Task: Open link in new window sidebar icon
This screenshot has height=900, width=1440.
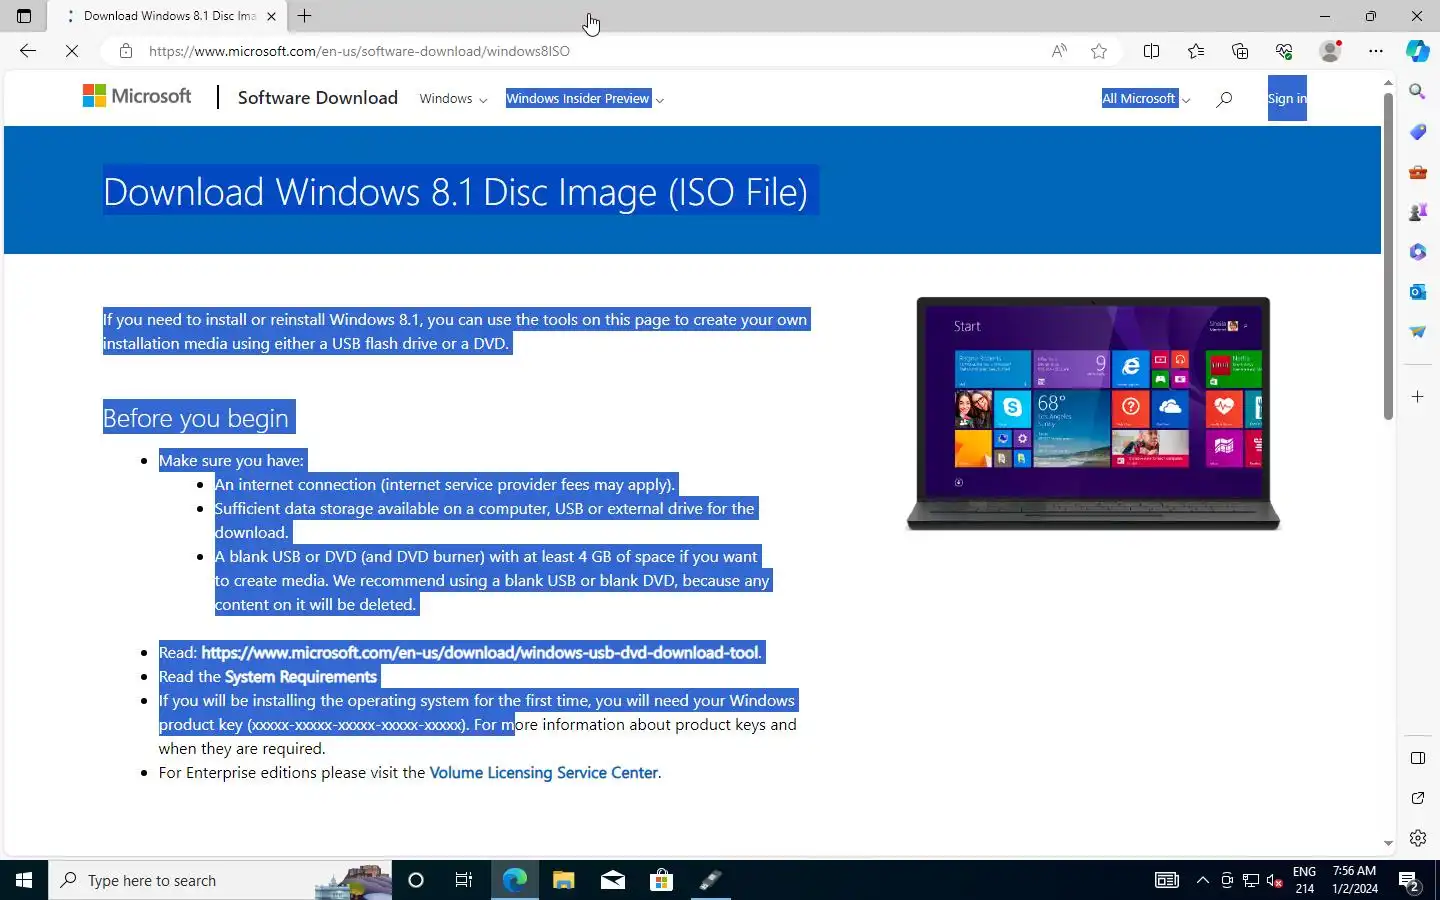Action: point(1417,798)
